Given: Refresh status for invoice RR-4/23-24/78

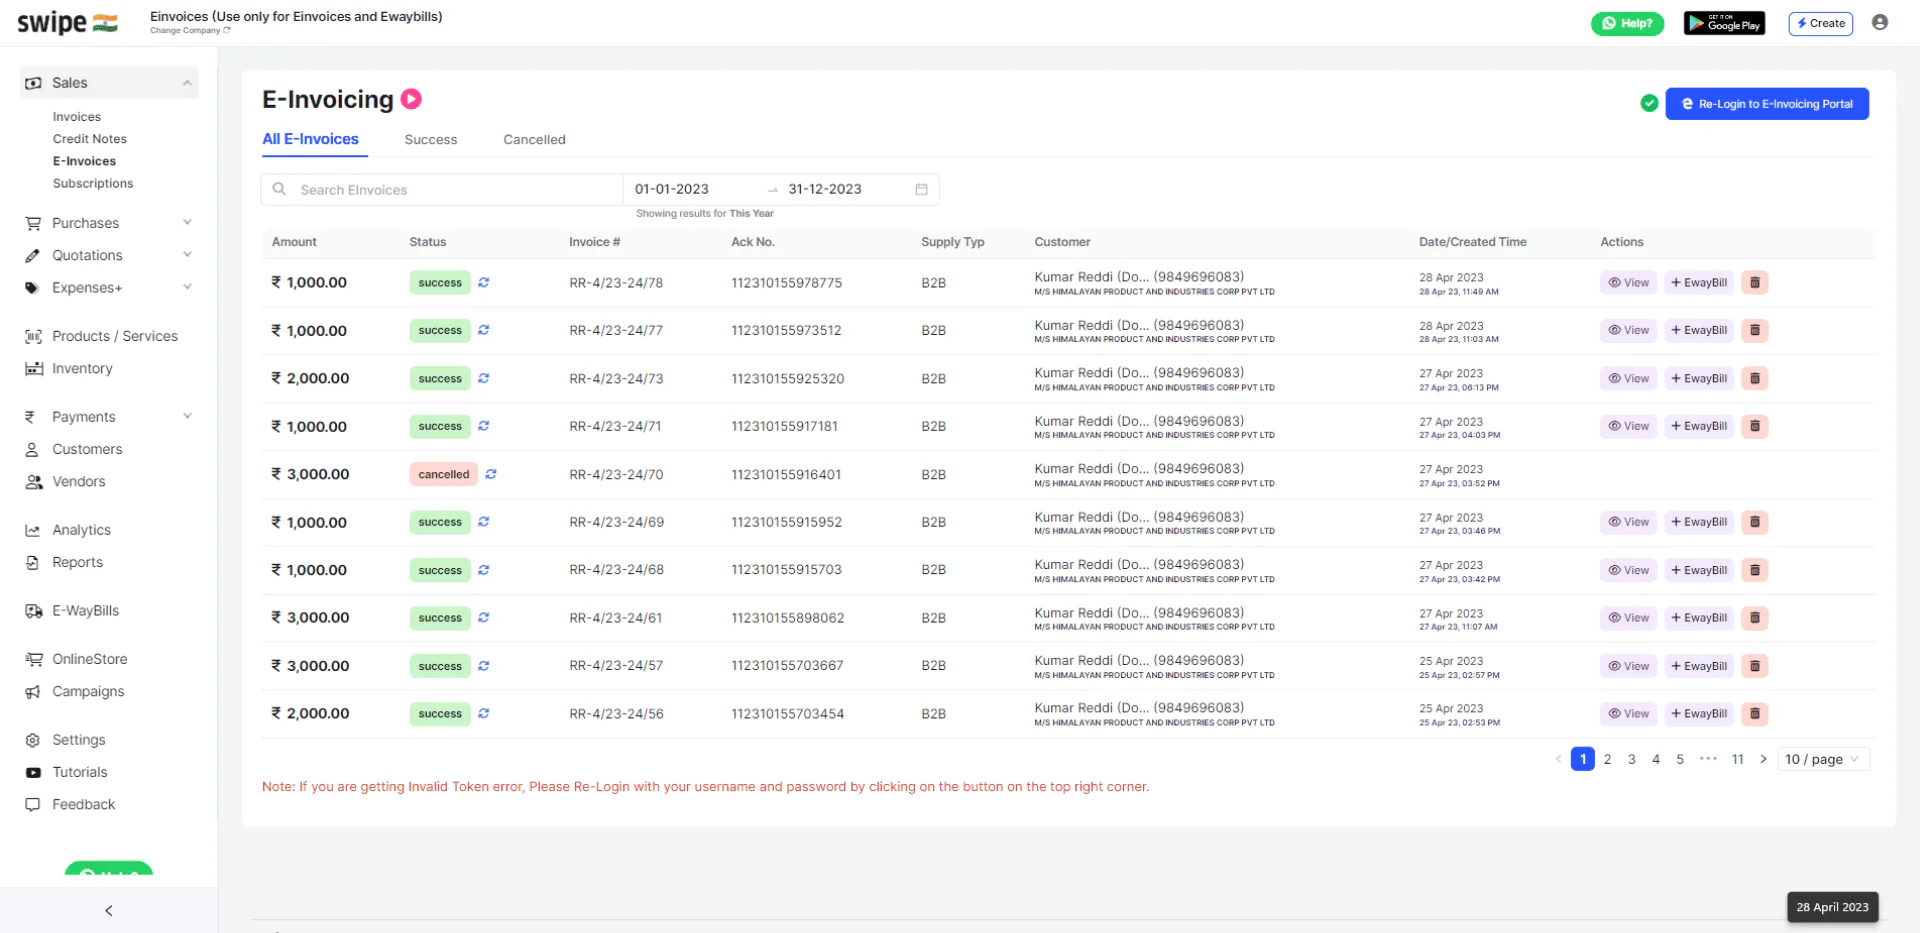Looking at the screenshot, I should pos(484,283).
